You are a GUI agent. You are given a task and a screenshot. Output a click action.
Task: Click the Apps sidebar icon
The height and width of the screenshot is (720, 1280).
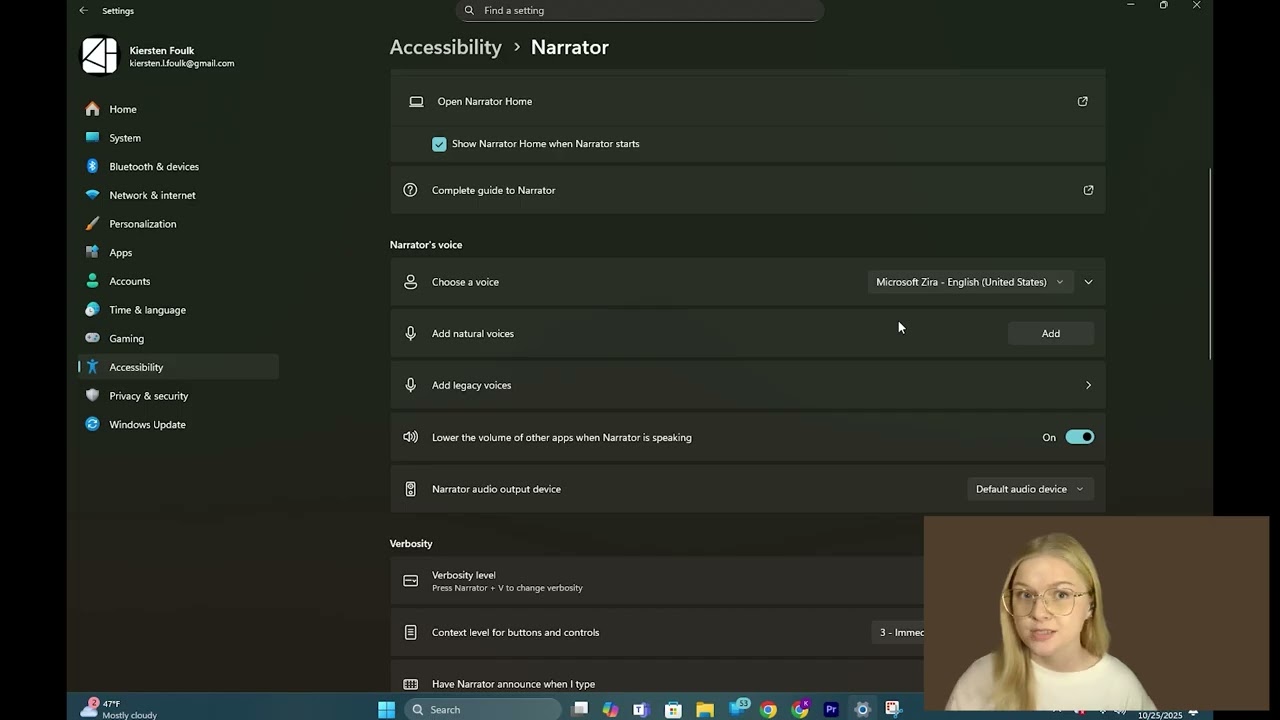click(92, 252)
